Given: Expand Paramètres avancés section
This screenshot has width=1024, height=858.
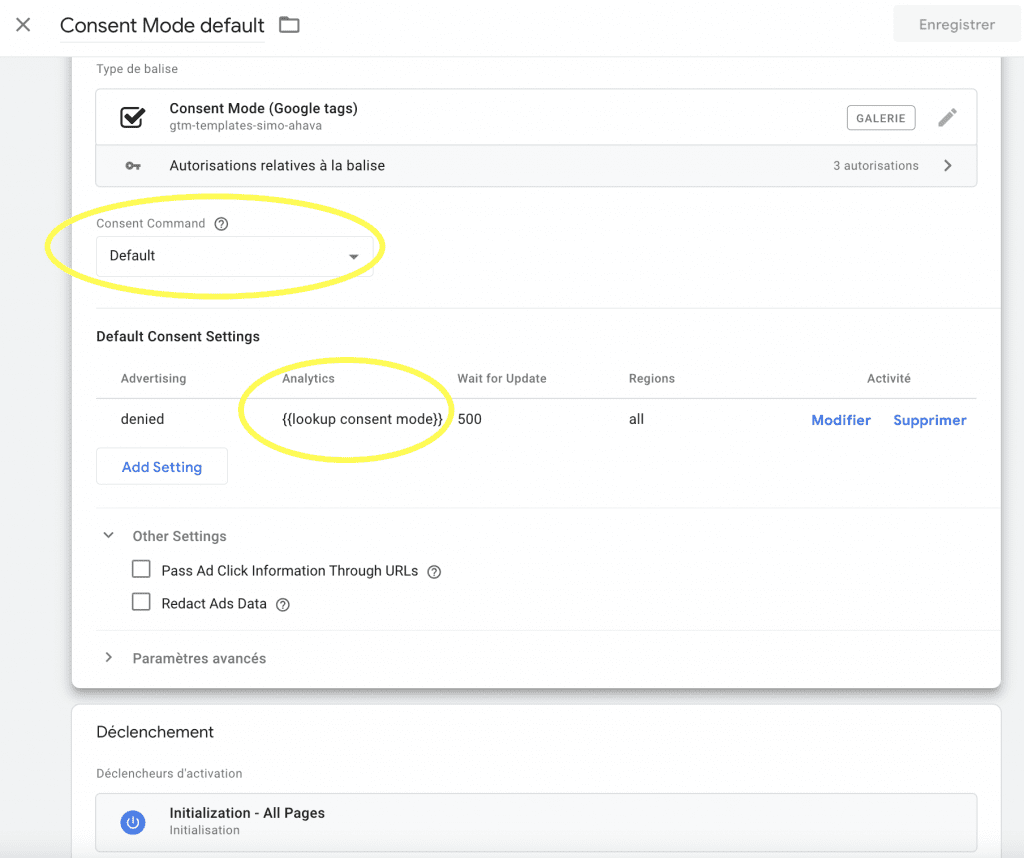Looking at the screenshot, I should 109,658.
